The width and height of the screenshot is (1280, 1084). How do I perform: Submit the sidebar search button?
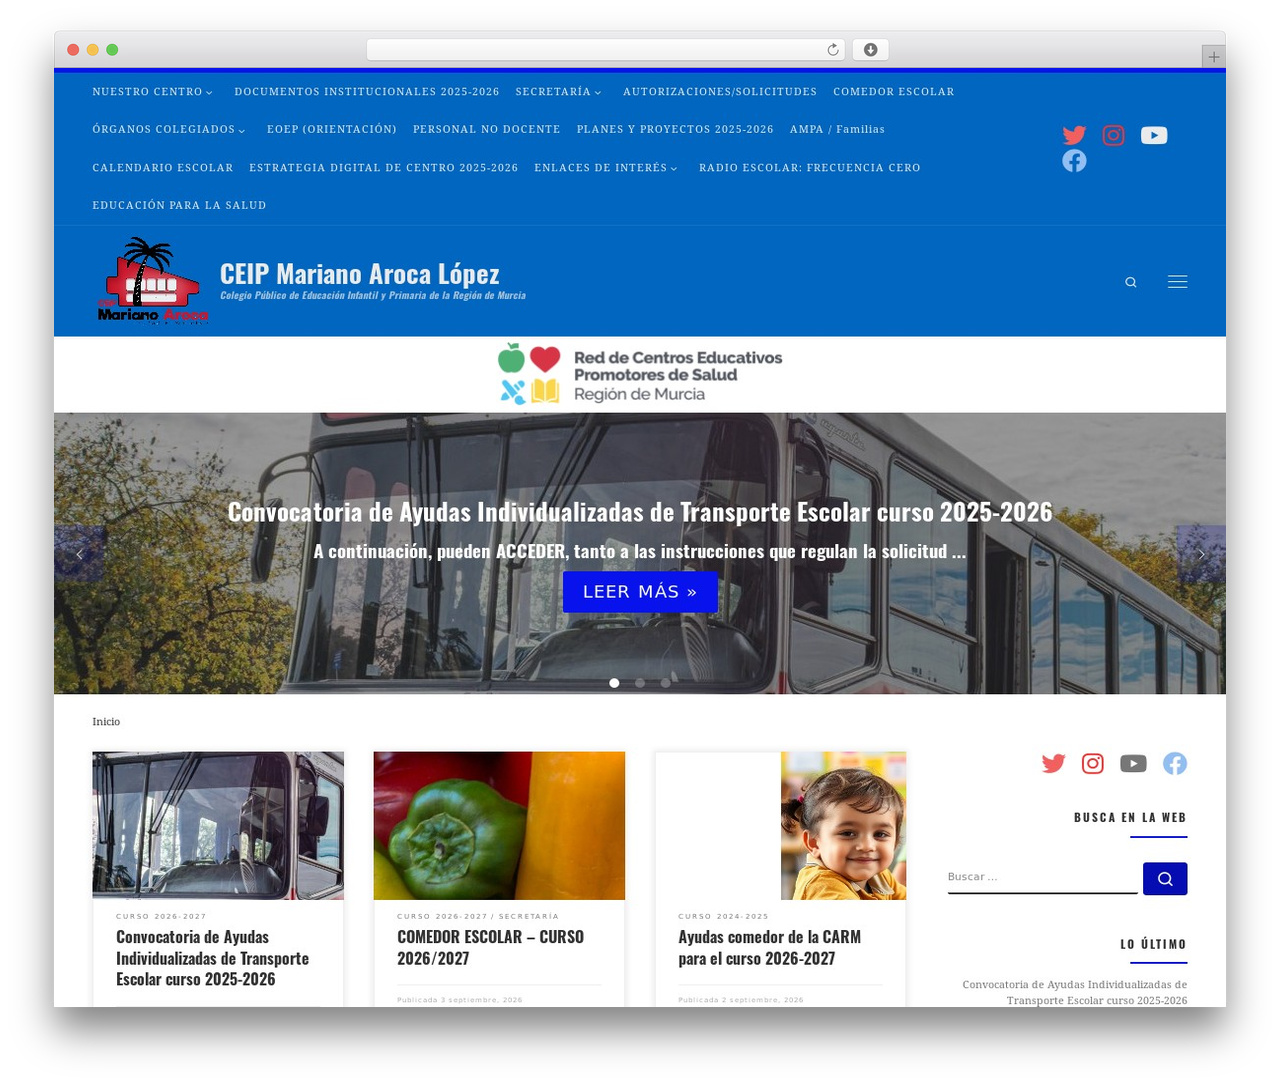tap(1165, 879)
